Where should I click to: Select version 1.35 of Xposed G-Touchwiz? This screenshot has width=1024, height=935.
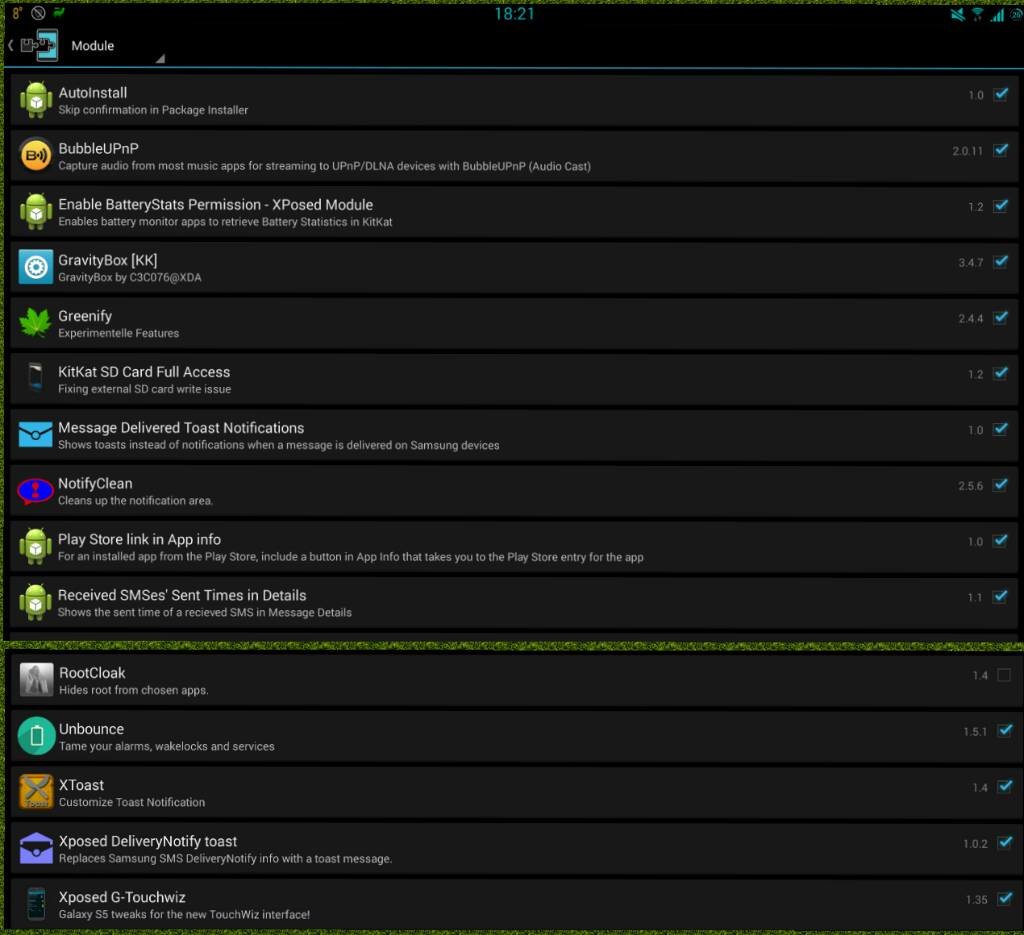pos(976,900)
